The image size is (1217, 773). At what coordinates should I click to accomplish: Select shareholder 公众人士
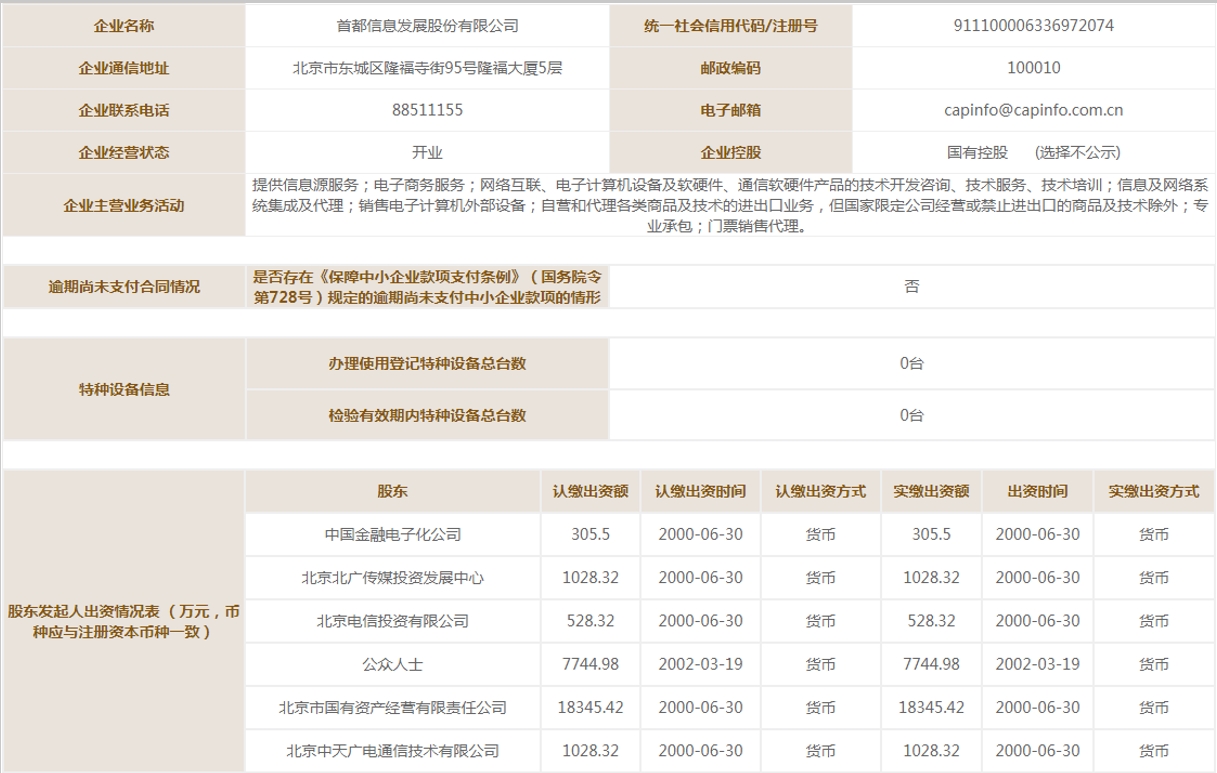[392, 664]
